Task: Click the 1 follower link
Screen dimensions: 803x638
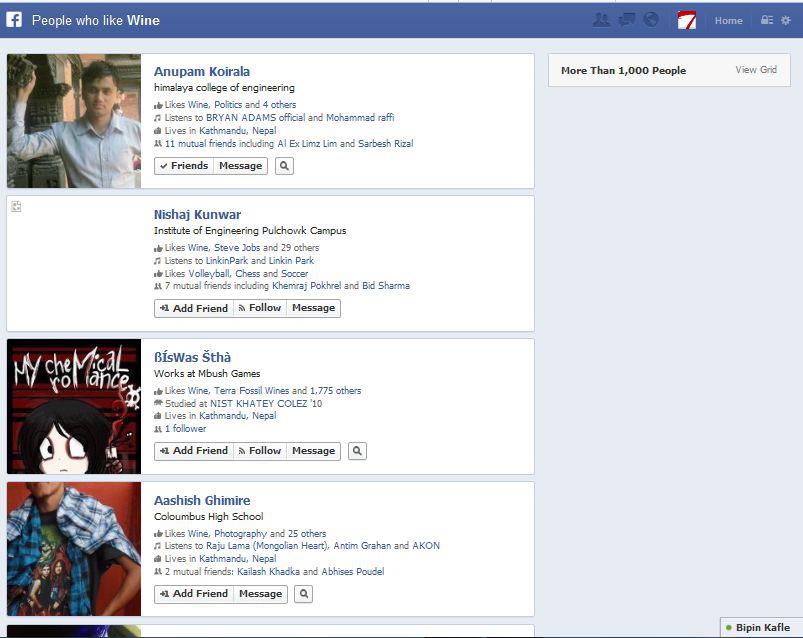Action: tap(185, 429)
